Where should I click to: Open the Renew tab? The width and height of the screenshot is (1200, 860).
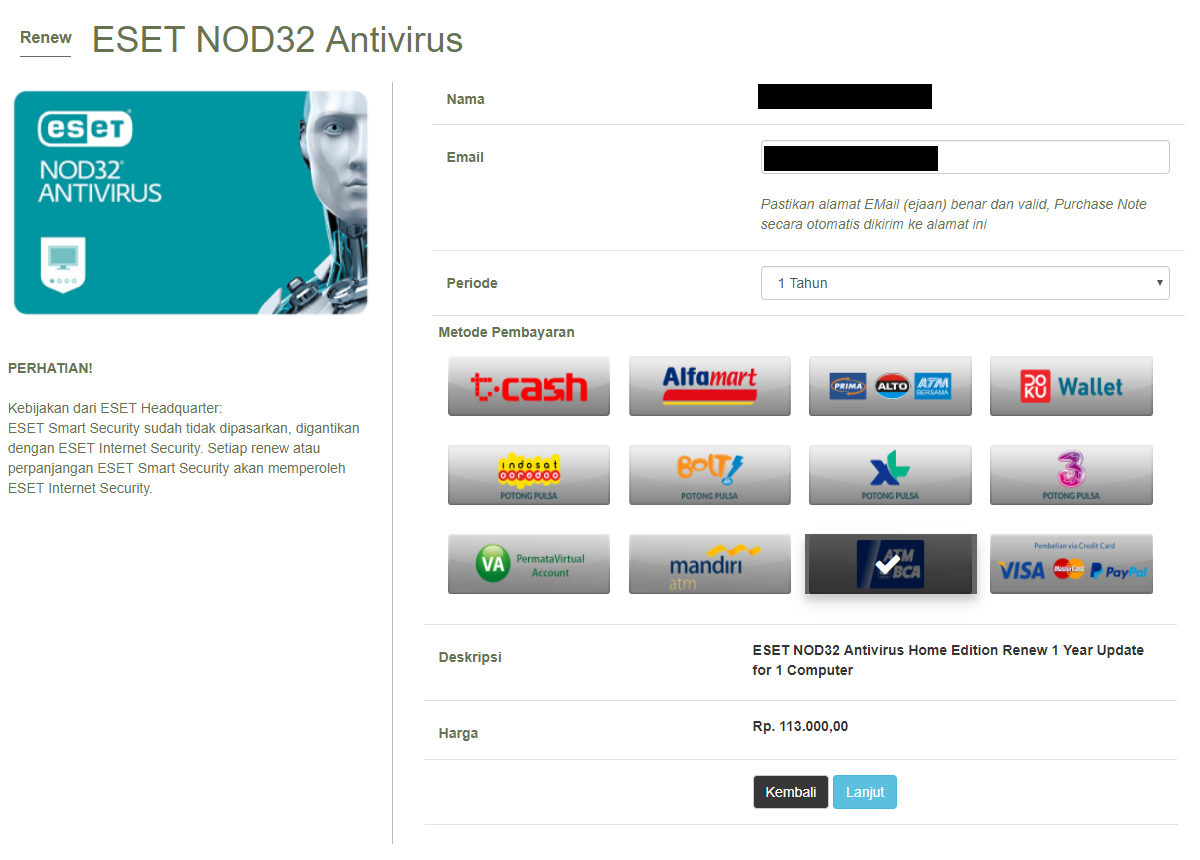click(x=46, y=38)
